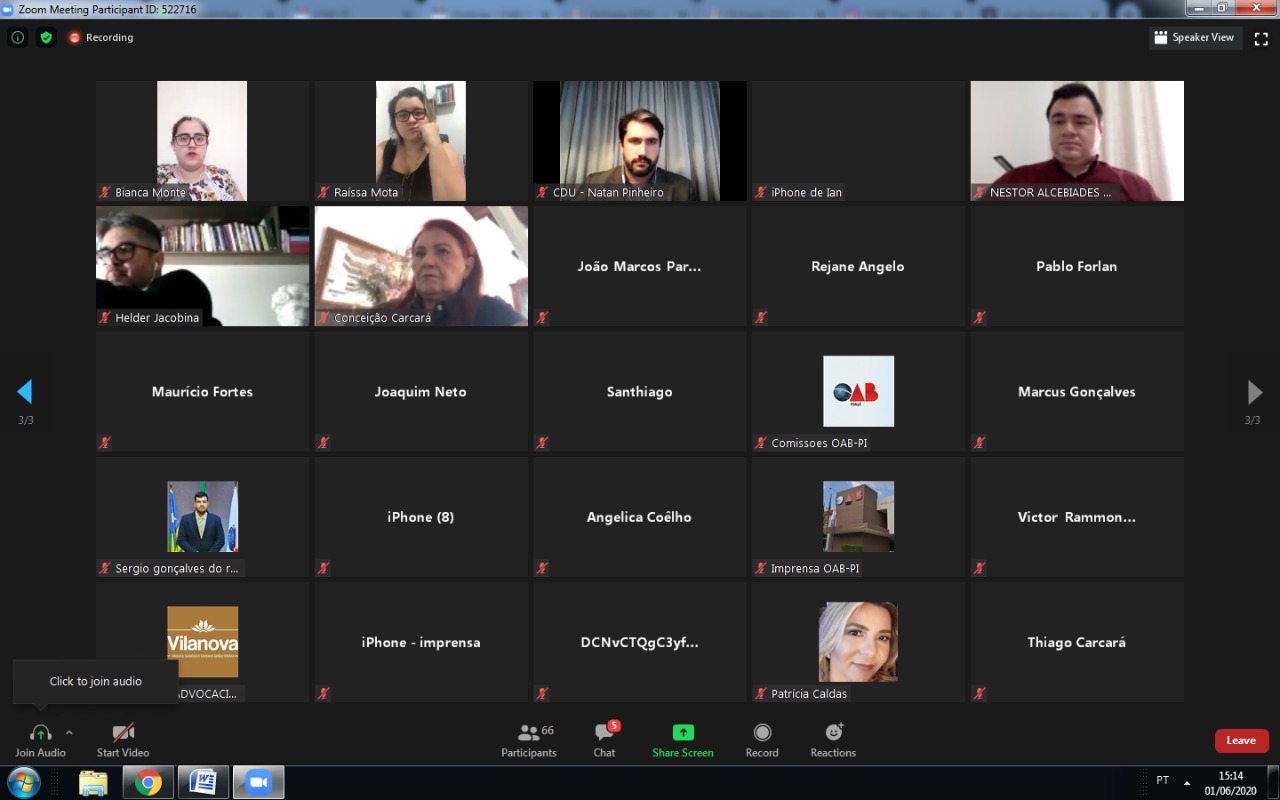
Task: Open the Chat panel
Action: (604, 740)
